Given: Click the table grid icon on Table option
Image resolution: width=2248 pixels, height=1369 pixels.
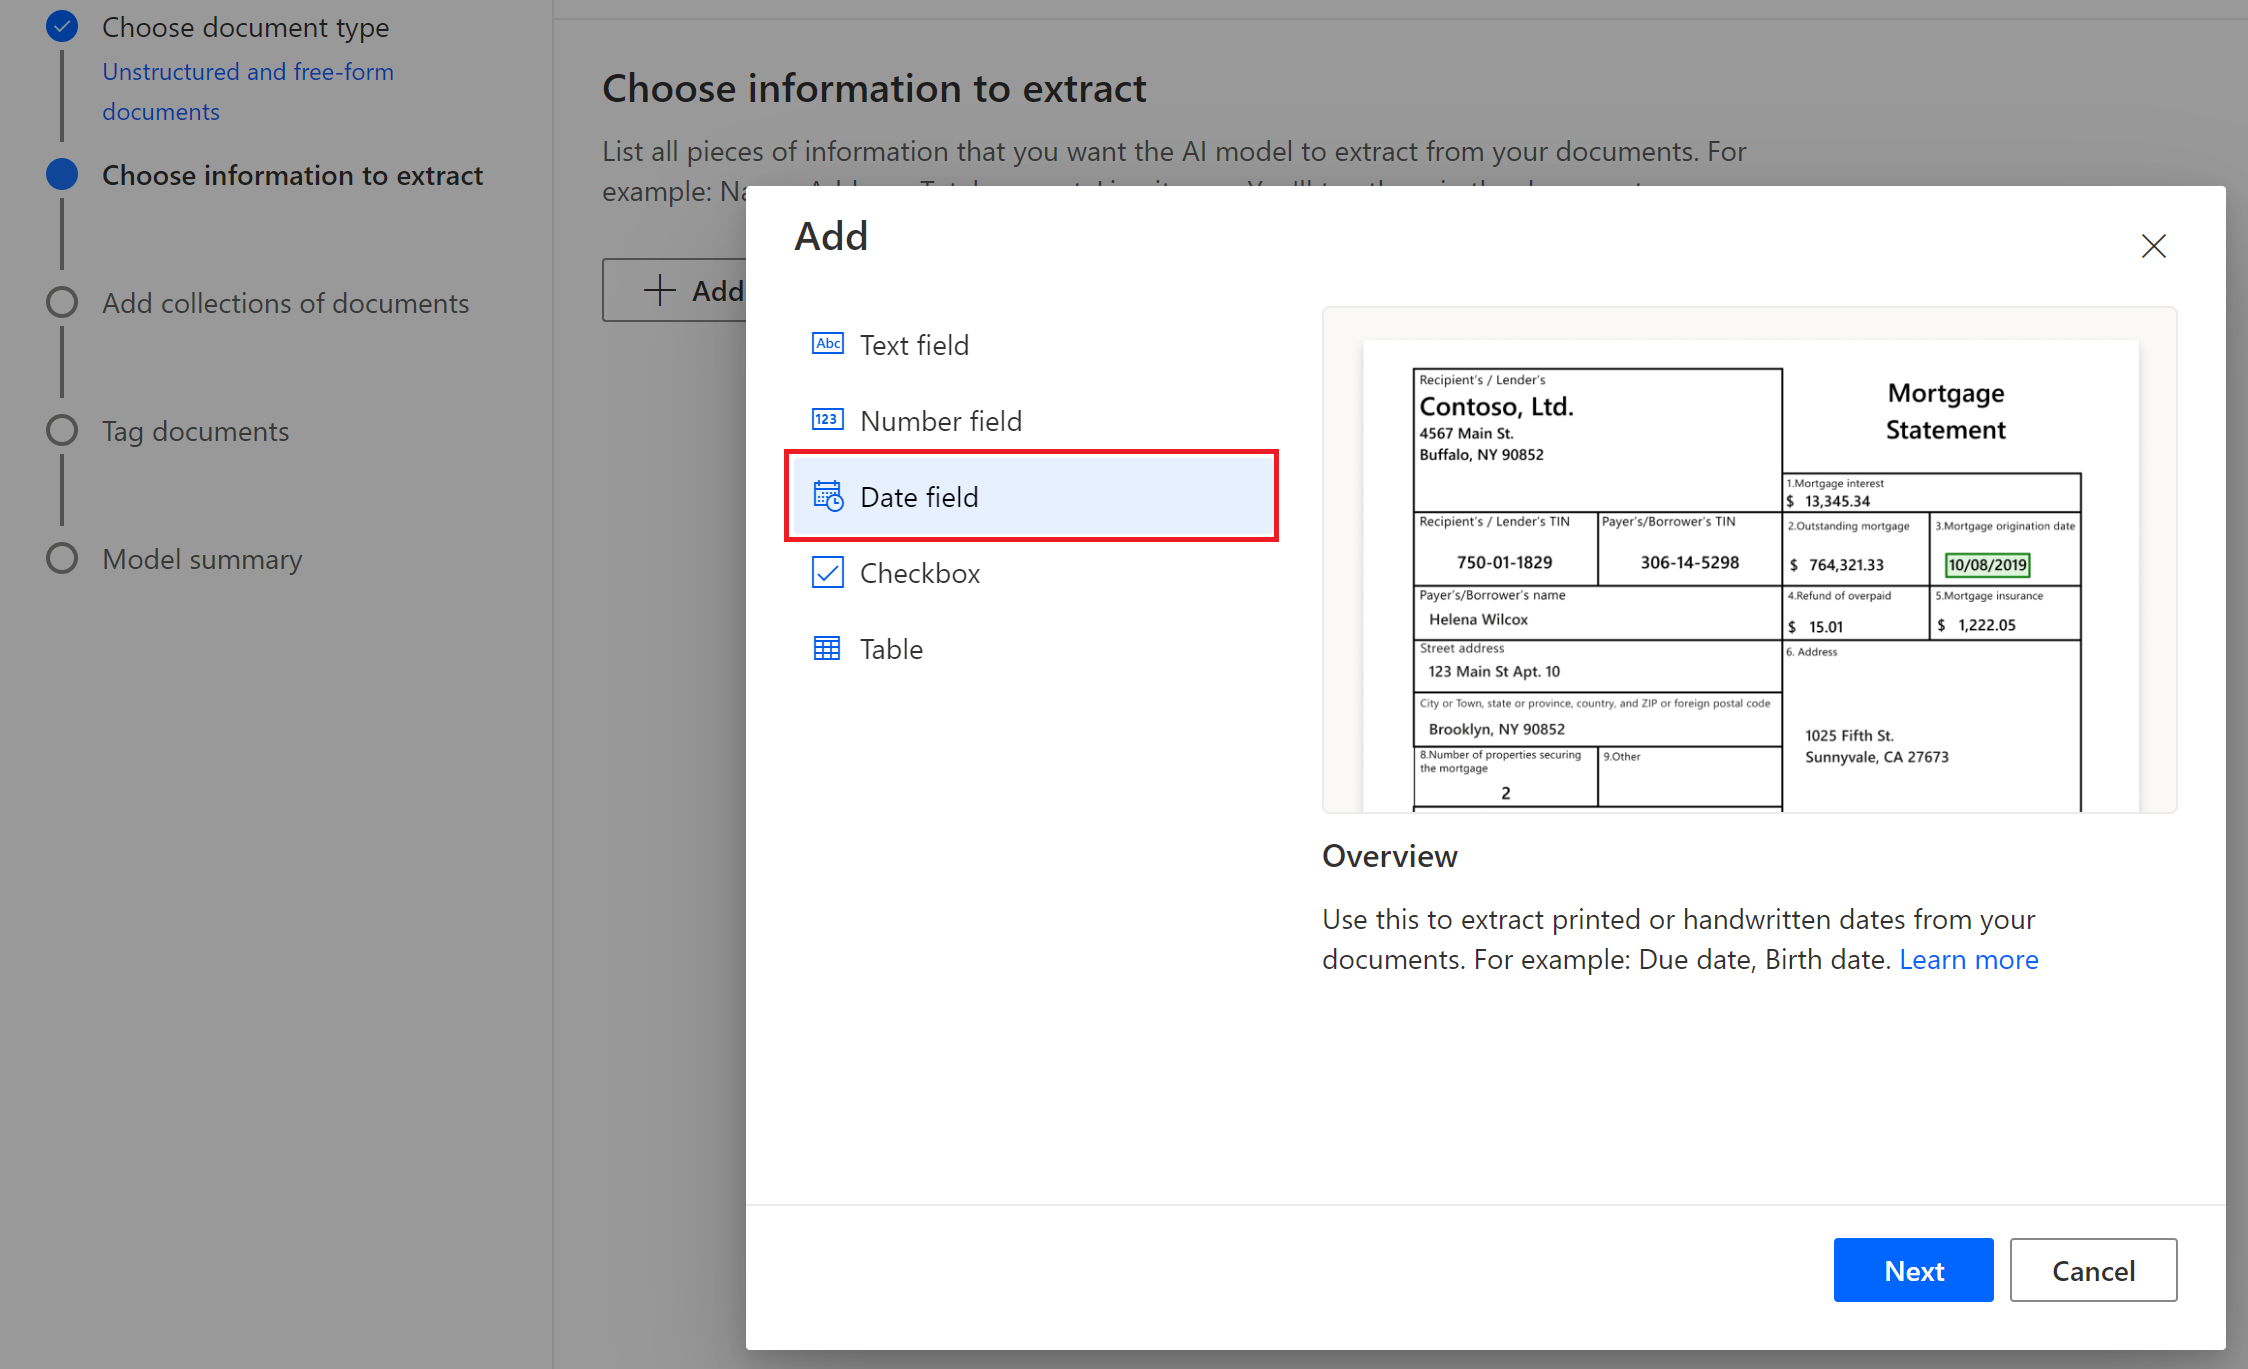Looking at the screenshot, I should pyautogui.click(x=827, y=650).
